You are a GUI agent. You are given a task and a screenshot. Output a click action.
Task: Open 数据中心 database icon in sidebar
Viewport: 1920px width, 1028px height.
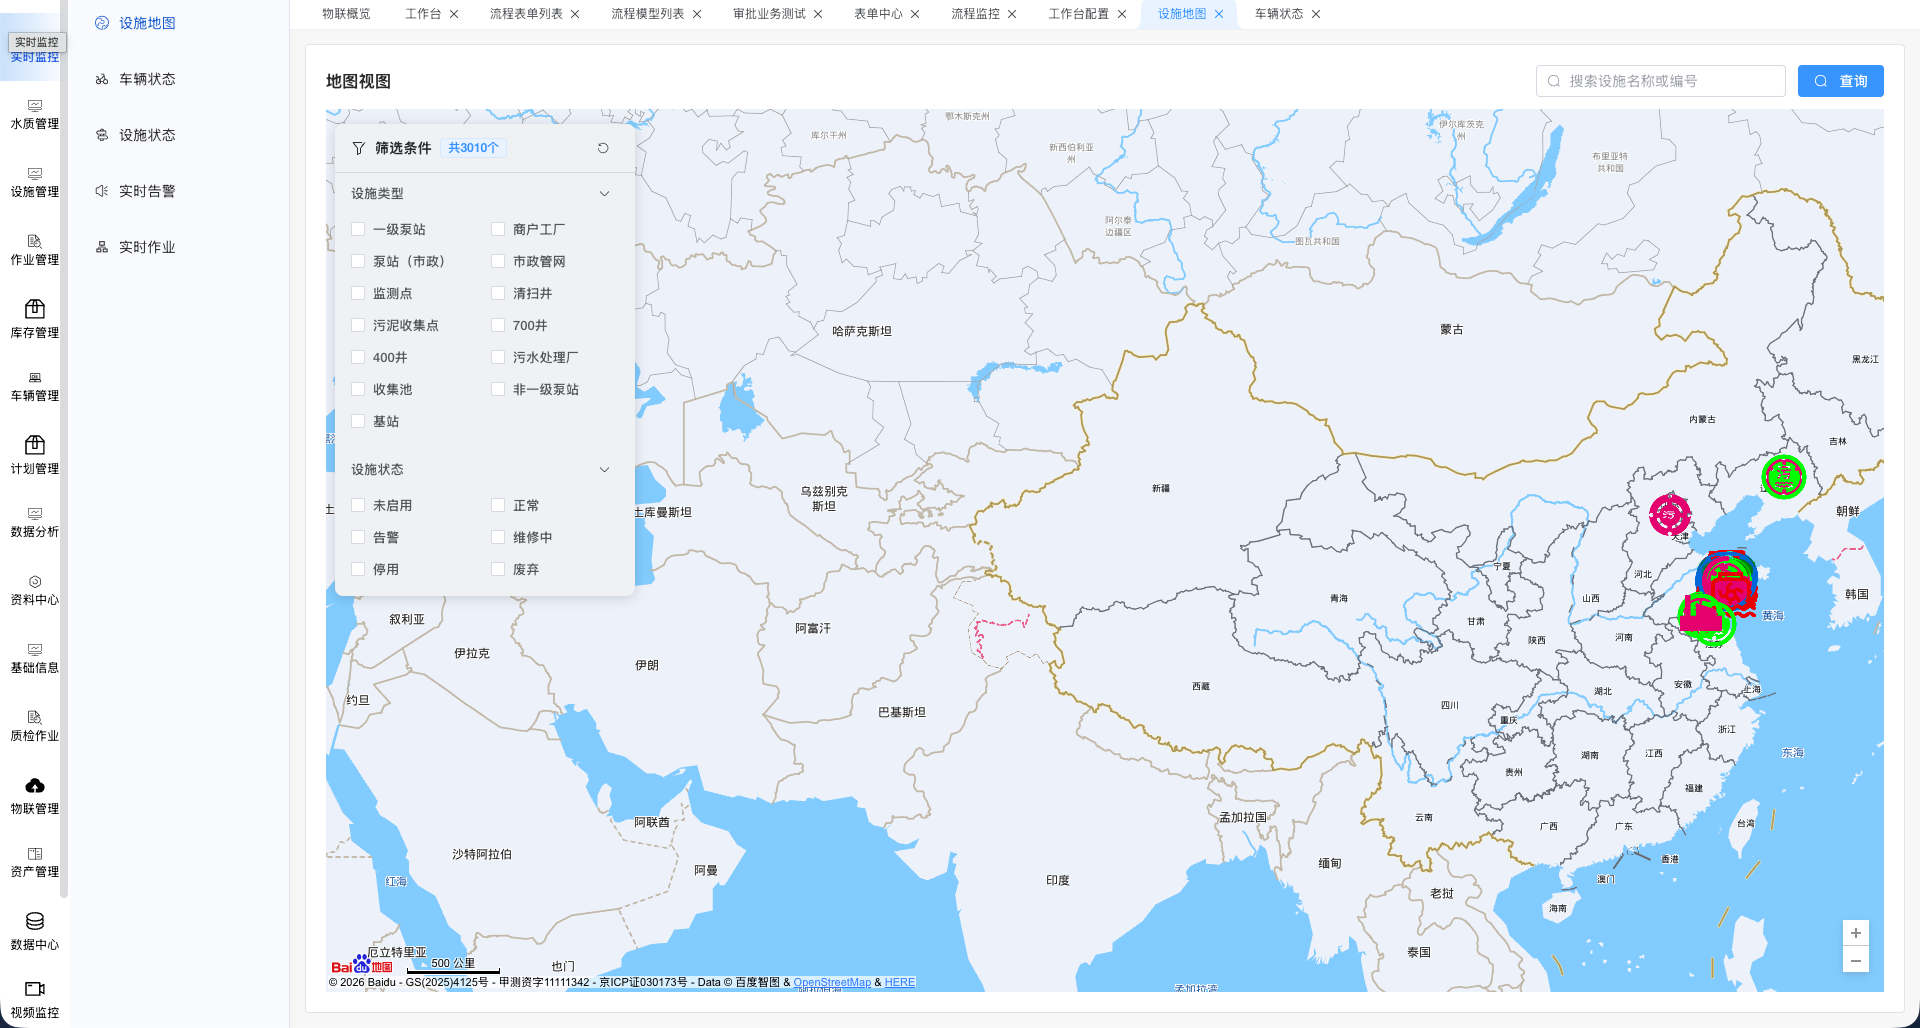coord(35,931)
